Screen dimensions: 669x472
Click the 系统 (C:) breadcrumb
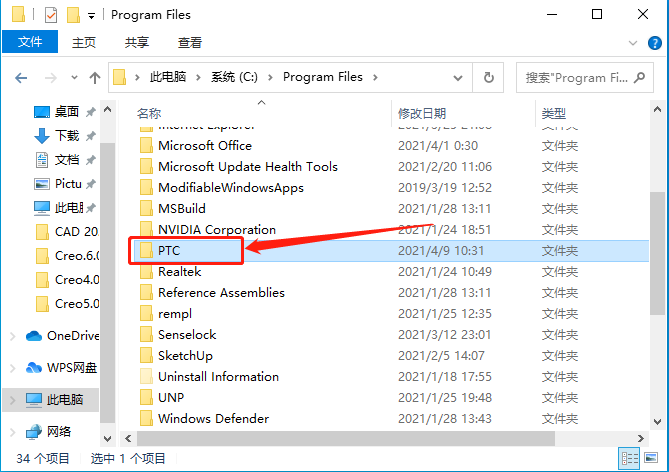[234, 77]
